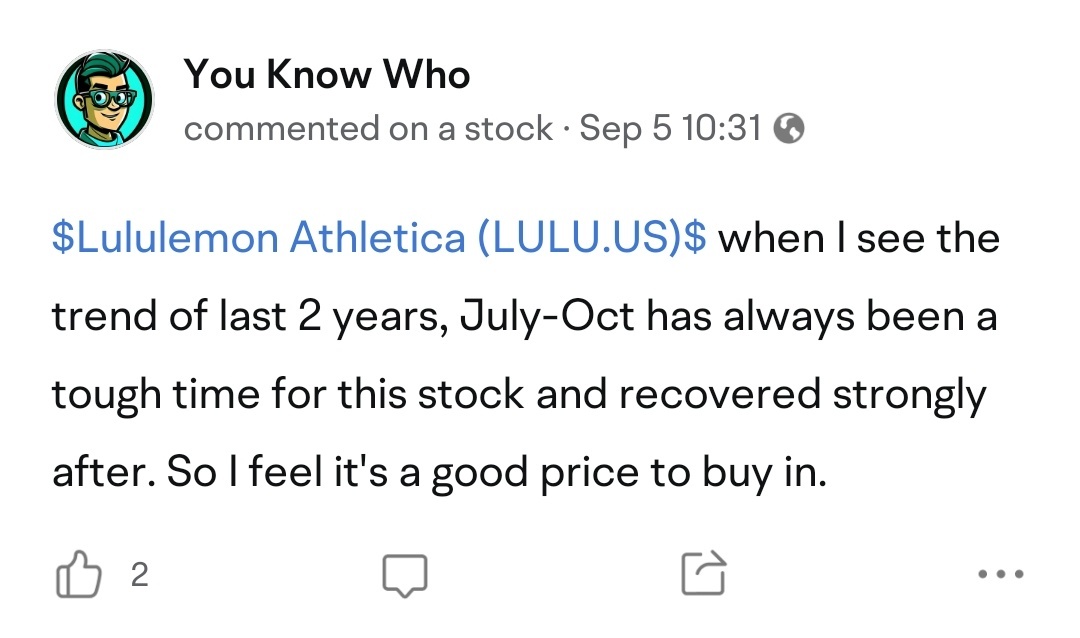Click the username You Know Who
This screenshot has width=1080, height=638.
(x=327, y=74)
